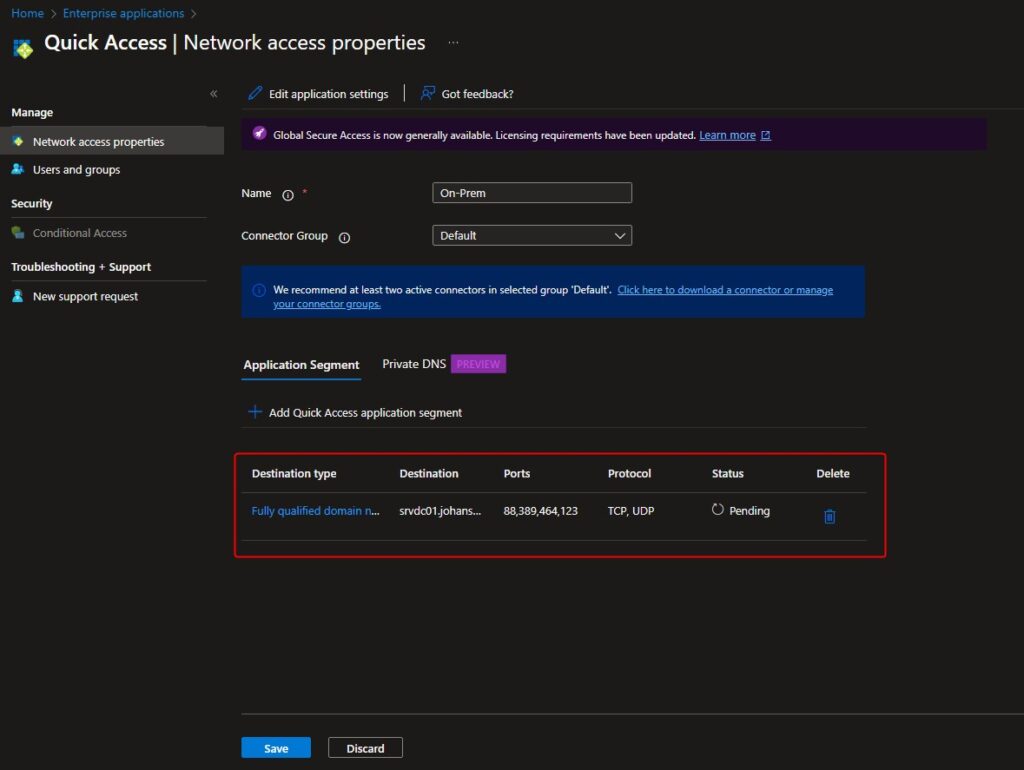Click the Pending status spinner icon

point(718,509)
